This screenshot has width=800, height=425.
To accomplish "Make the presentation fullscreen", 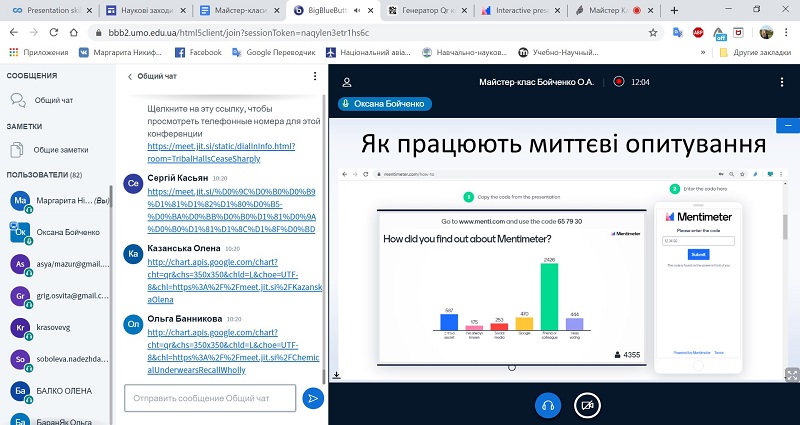I will click(x=790, y=374).
